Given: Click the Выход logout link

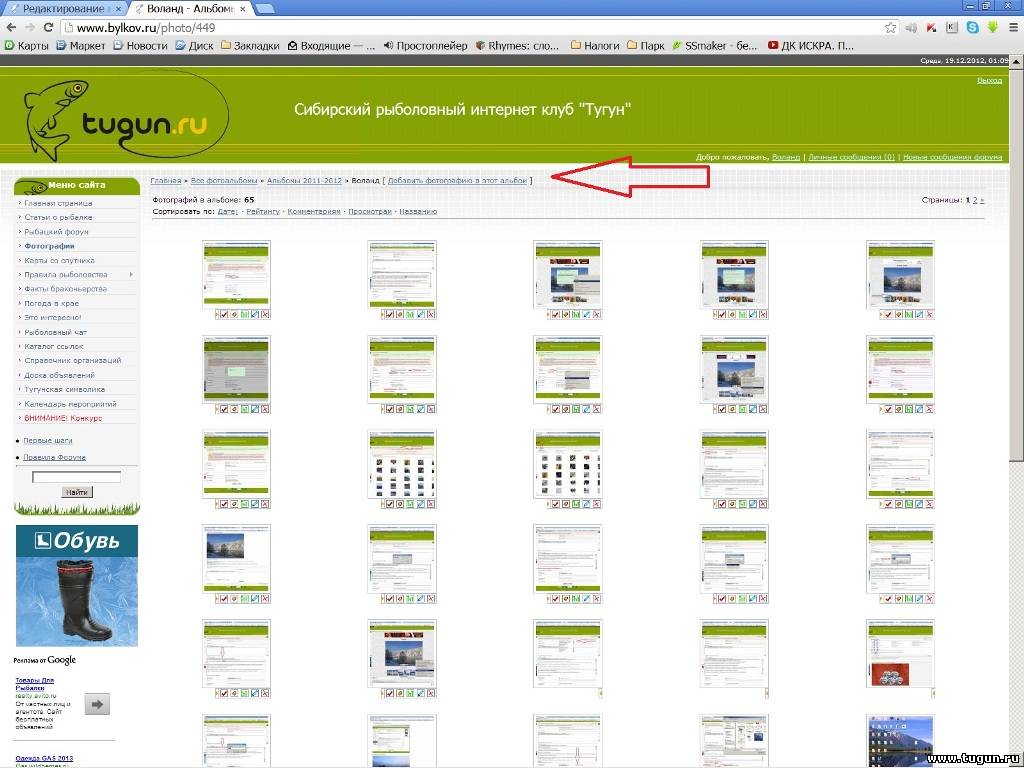Looking at the screenshot, I should coord(989,80).
